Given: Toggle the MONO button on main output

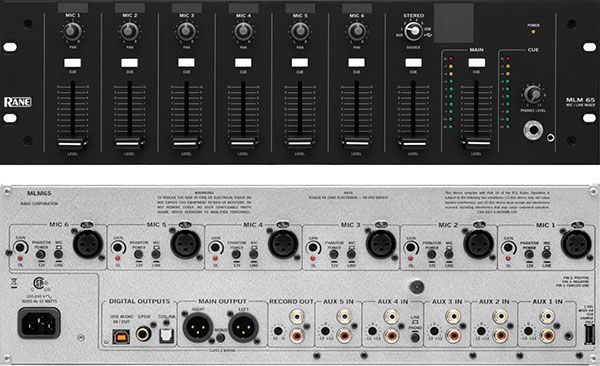Looking at the screenshot, I should pyautogui.click(x=220, y=338).
